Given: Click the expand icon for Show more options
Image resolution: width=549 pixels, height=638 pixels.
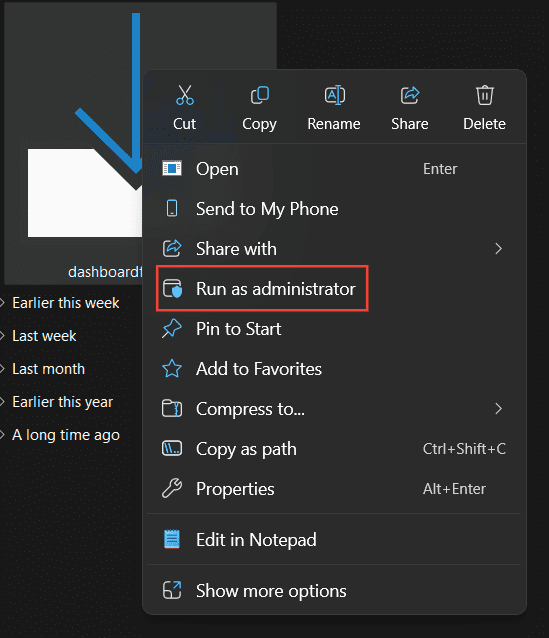Looking at the screenshot, I should coord(172,590).
